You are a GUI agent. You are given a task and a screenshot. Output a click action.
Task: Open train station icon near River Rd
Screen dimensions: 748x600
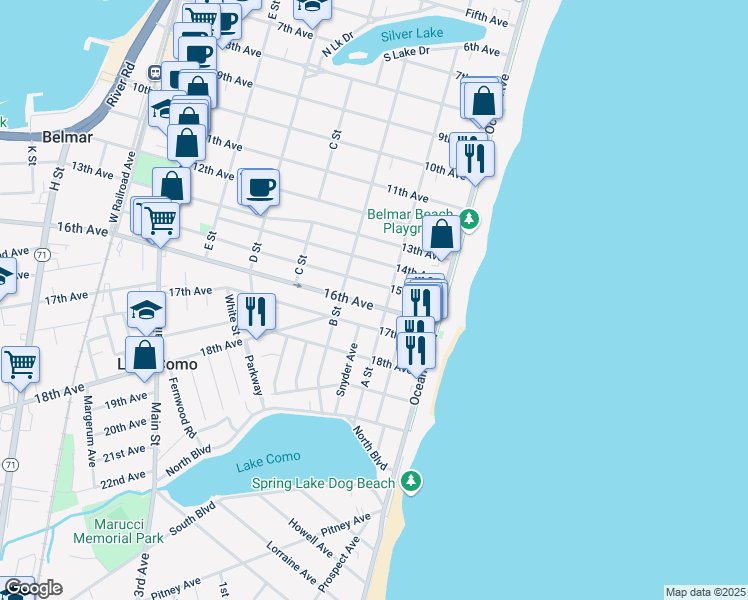155,72
